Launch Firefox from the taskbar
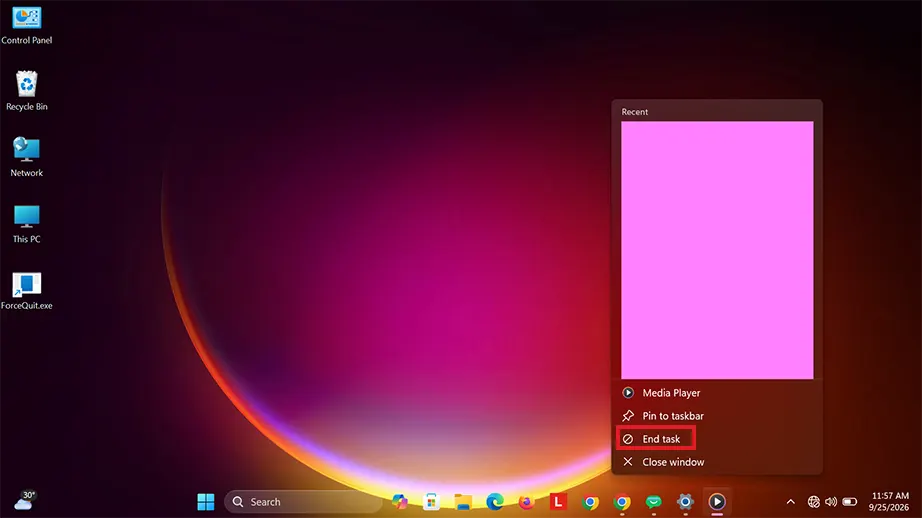 pos(527,502)
